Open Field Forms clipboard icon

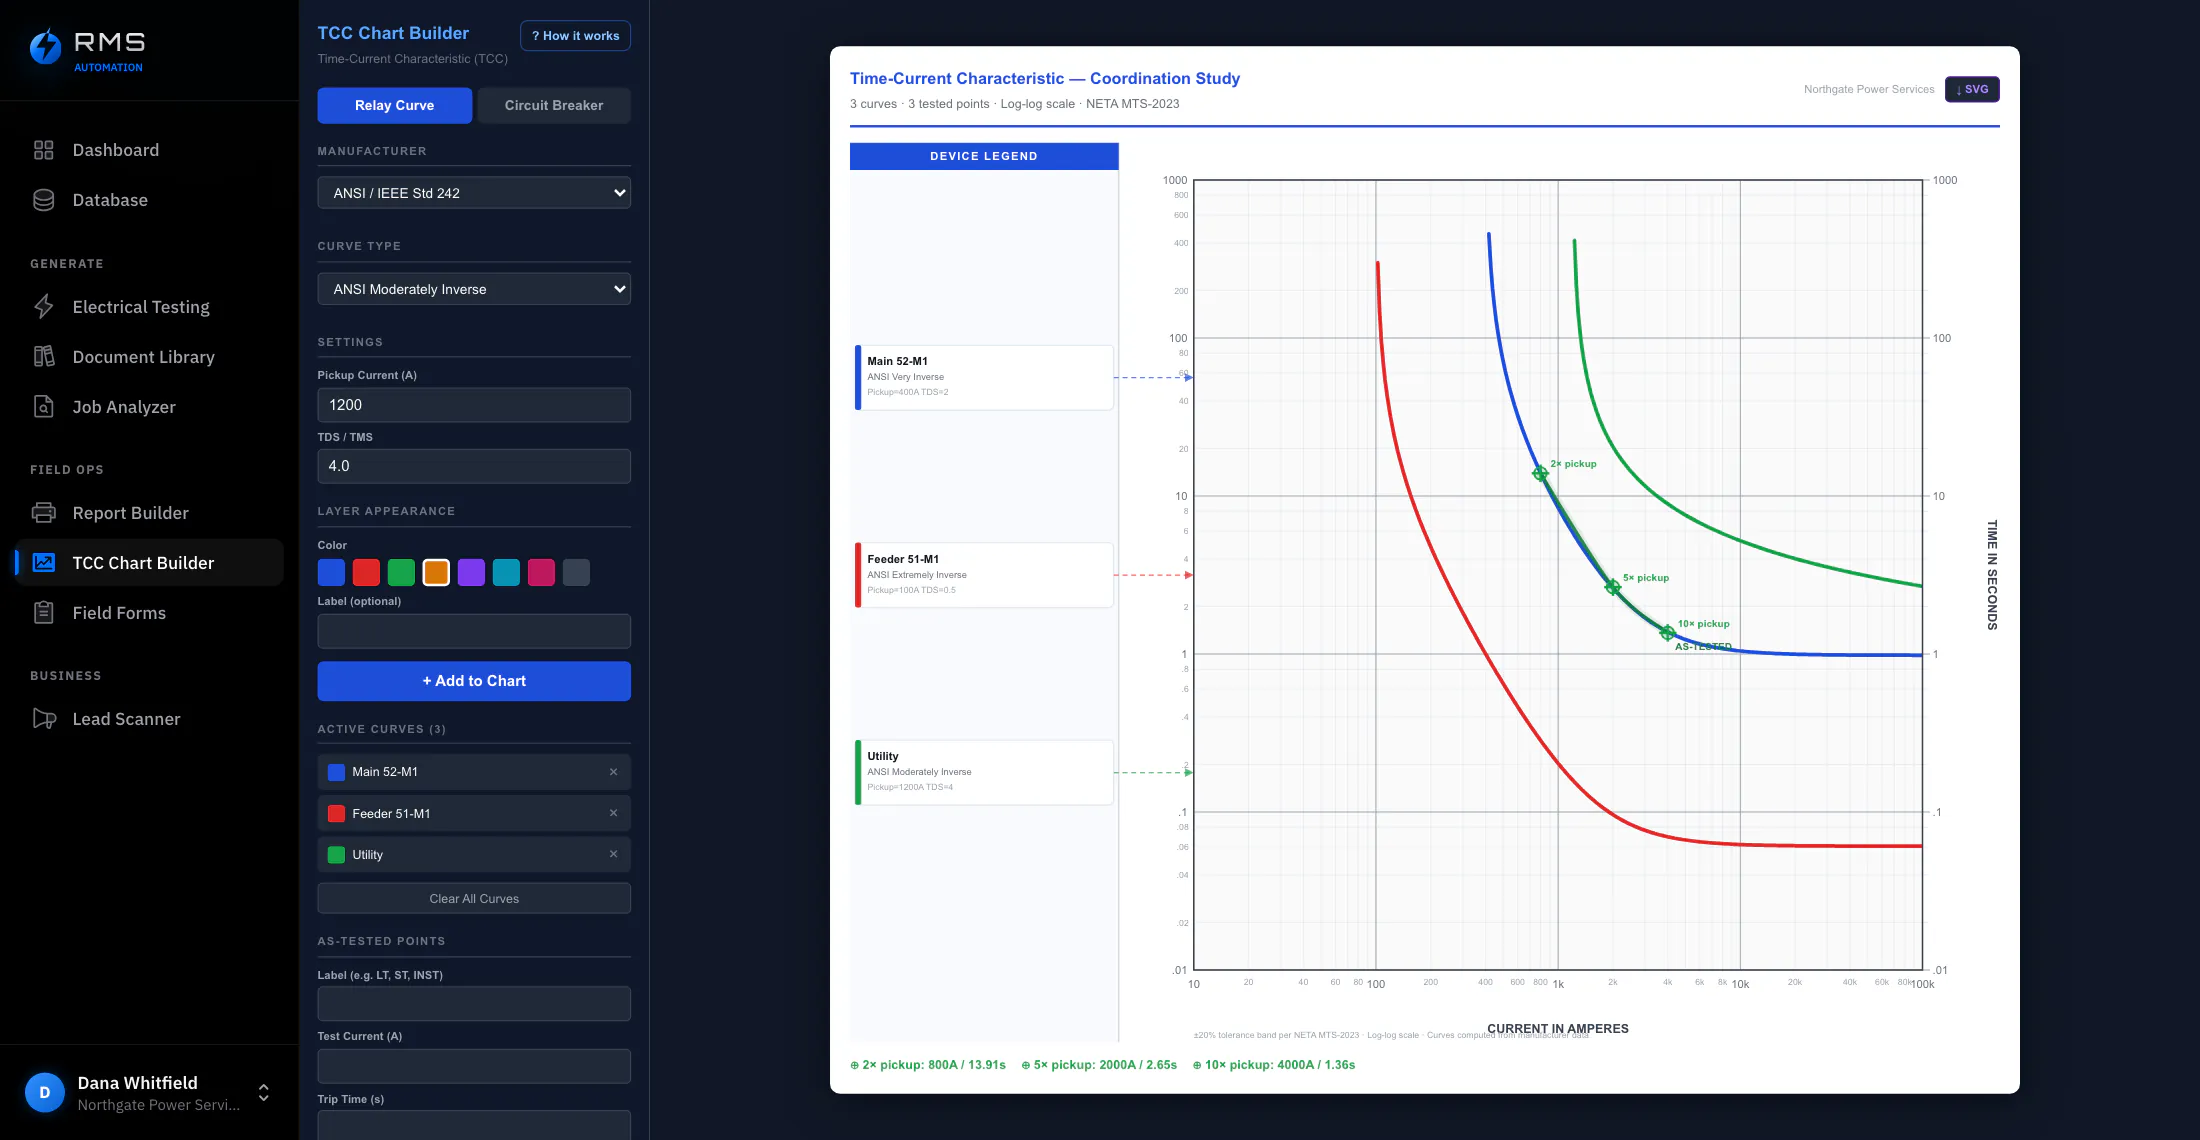pyautogui.click(x=43, y=613)
